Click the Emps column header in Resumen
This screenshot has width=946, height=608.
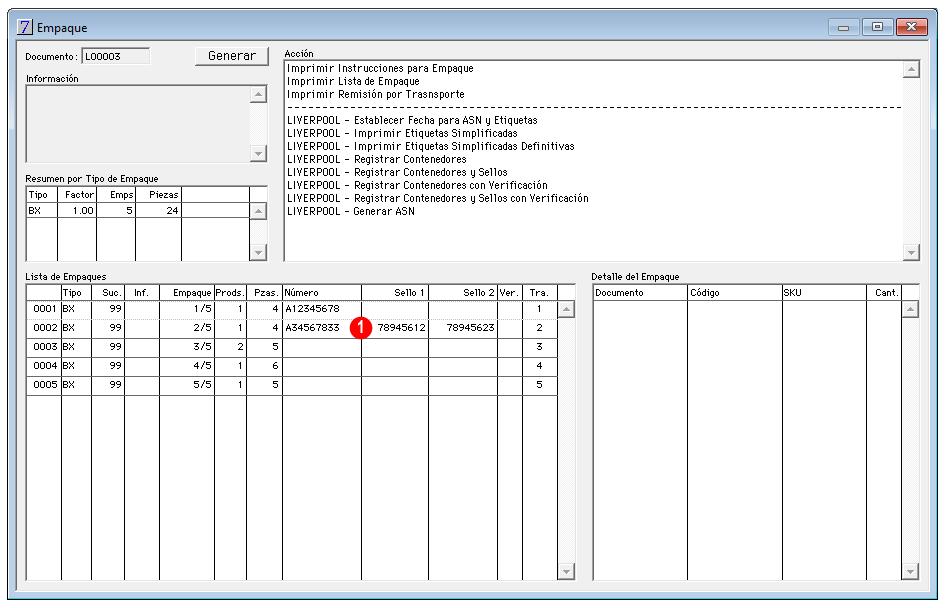pos(116,195)
